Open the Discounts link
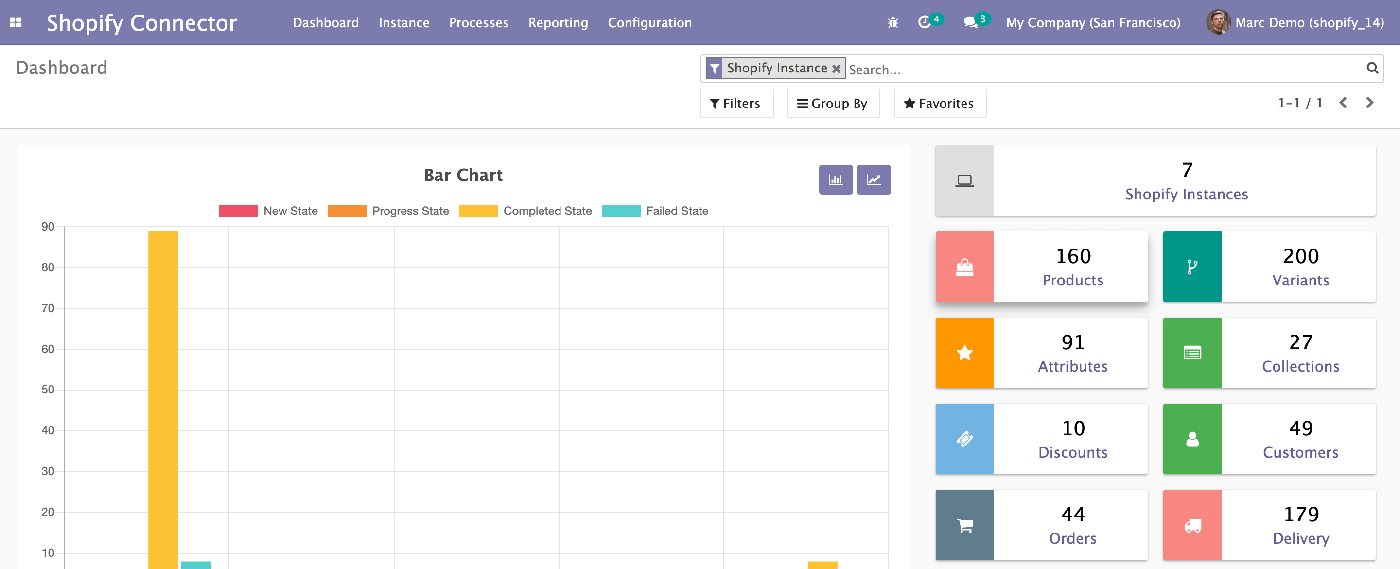Image resolution: width=1400 pixels, height=569 pixels. click(x=1073, y=452)
